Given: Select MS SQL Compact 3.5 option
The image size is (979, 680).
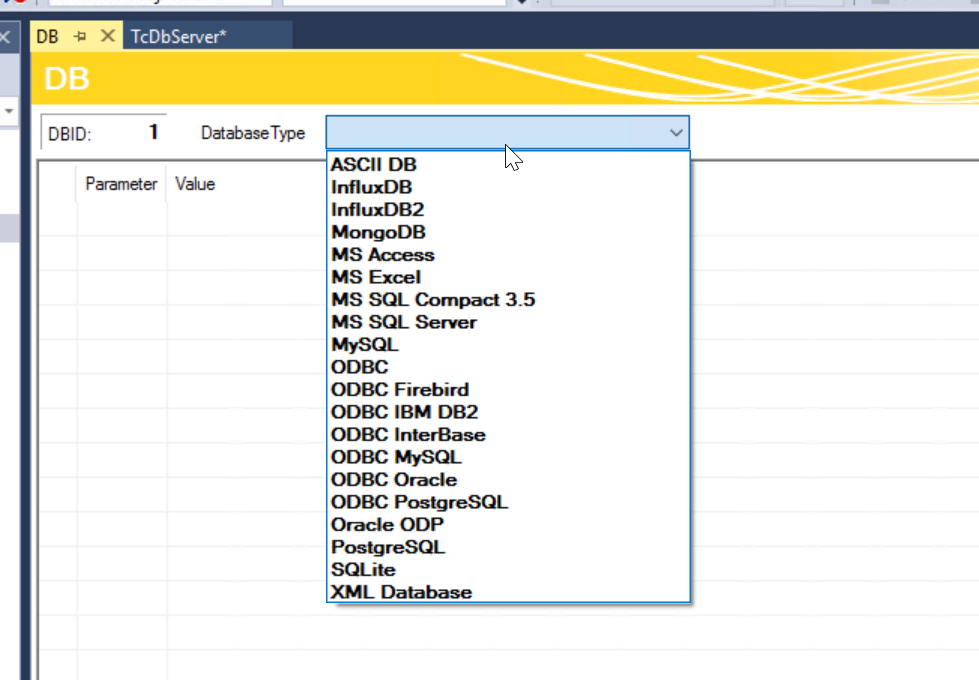Looking at the screenshot, I should [x=508, y=300].
